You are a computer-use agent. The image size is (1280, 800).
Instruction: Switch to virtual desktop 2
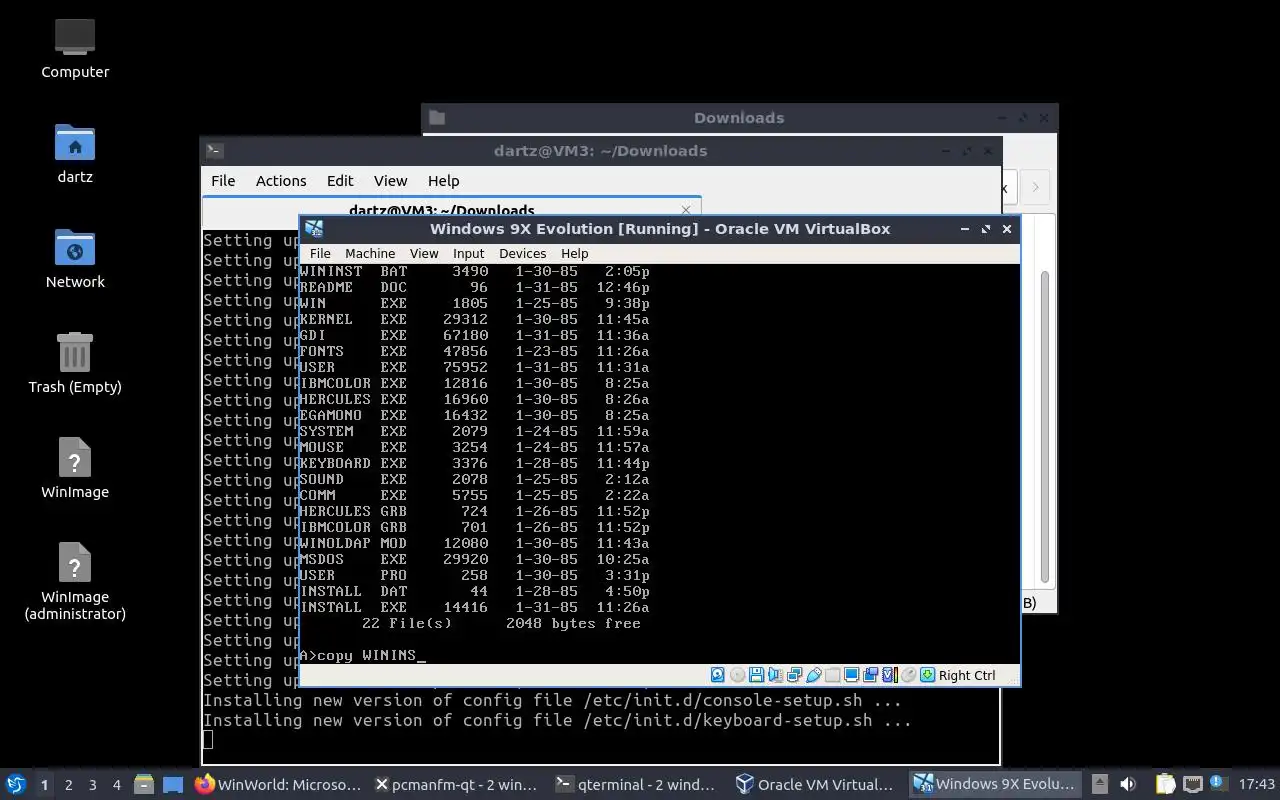(x=68, y=785)
